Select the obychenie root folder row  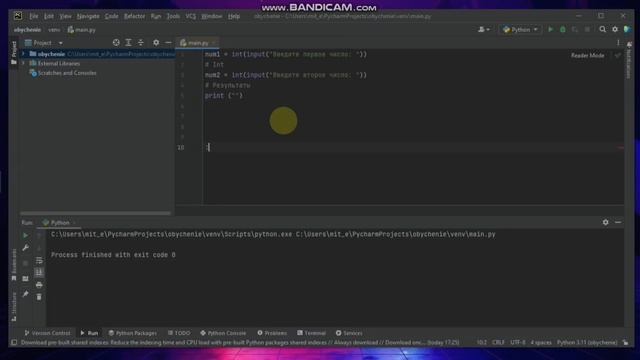pos(97,54)
